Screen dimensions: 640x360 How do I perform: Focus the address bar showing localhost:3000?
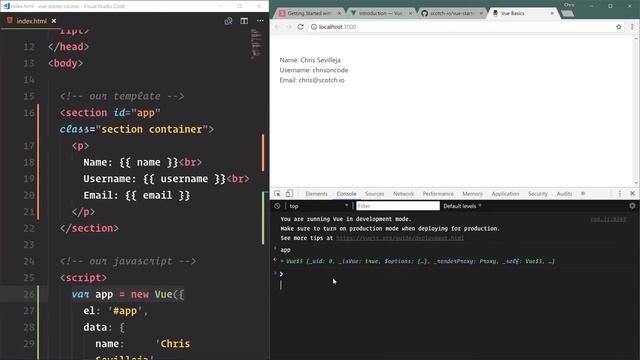click(x=462, y=27)
